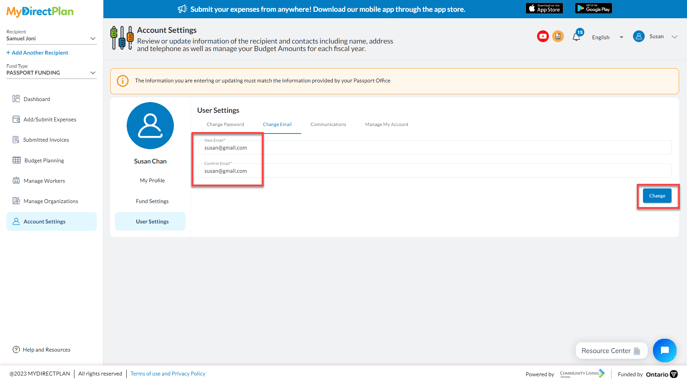Select the Change Email tab
The height and width of the screenshot is (383, 687).
tap(277, 124)
